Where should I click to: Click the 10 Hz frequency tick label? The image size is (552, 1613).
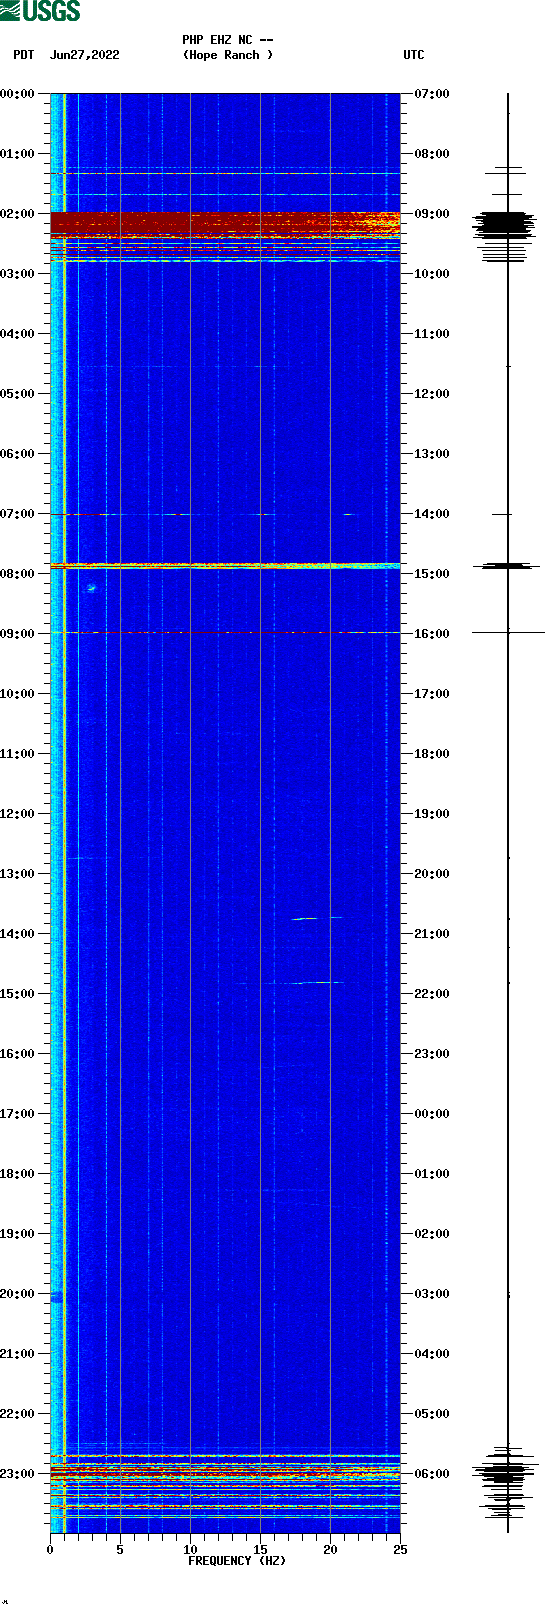pyautogui.click(x=190, y=1550)
